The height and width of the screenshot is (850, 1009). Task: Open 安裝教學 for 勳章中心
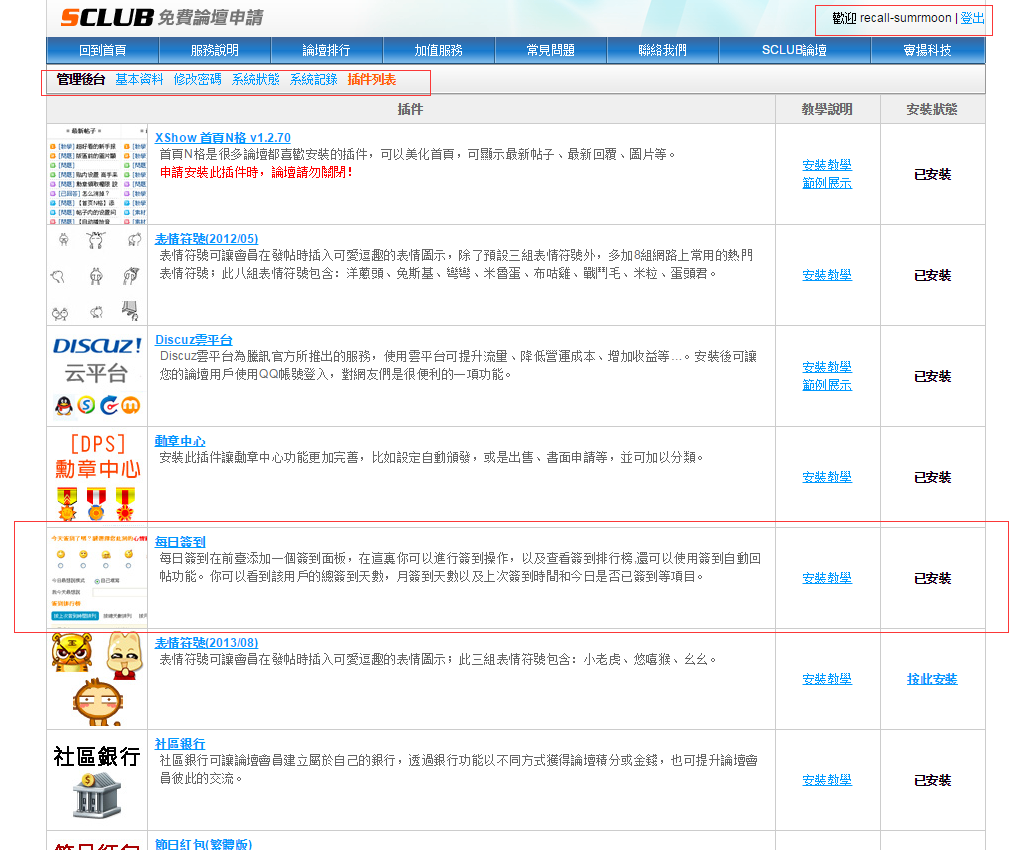point(827,477)
